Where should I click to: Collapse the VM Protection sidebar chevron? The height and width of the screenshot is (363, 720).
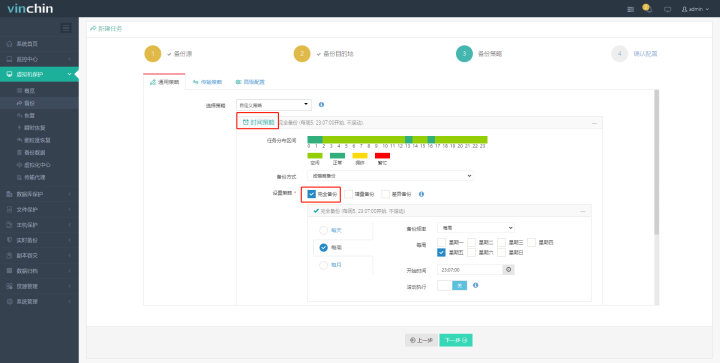[x=70, y=74]
